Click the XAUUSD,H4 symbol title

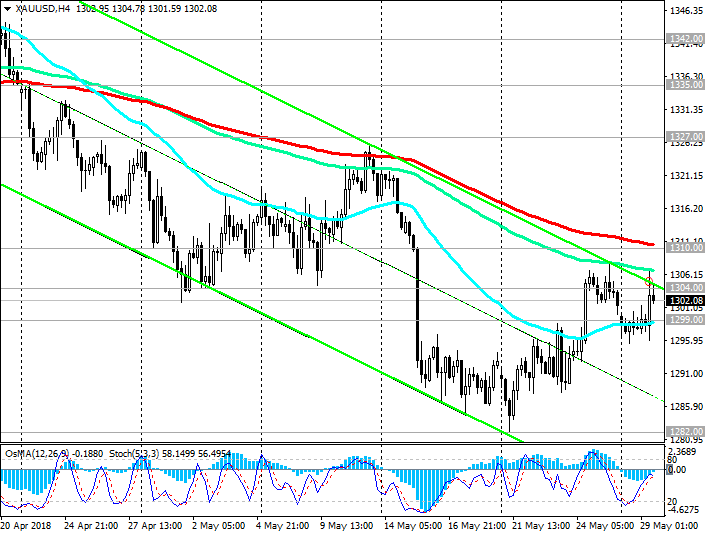[40, 8]
